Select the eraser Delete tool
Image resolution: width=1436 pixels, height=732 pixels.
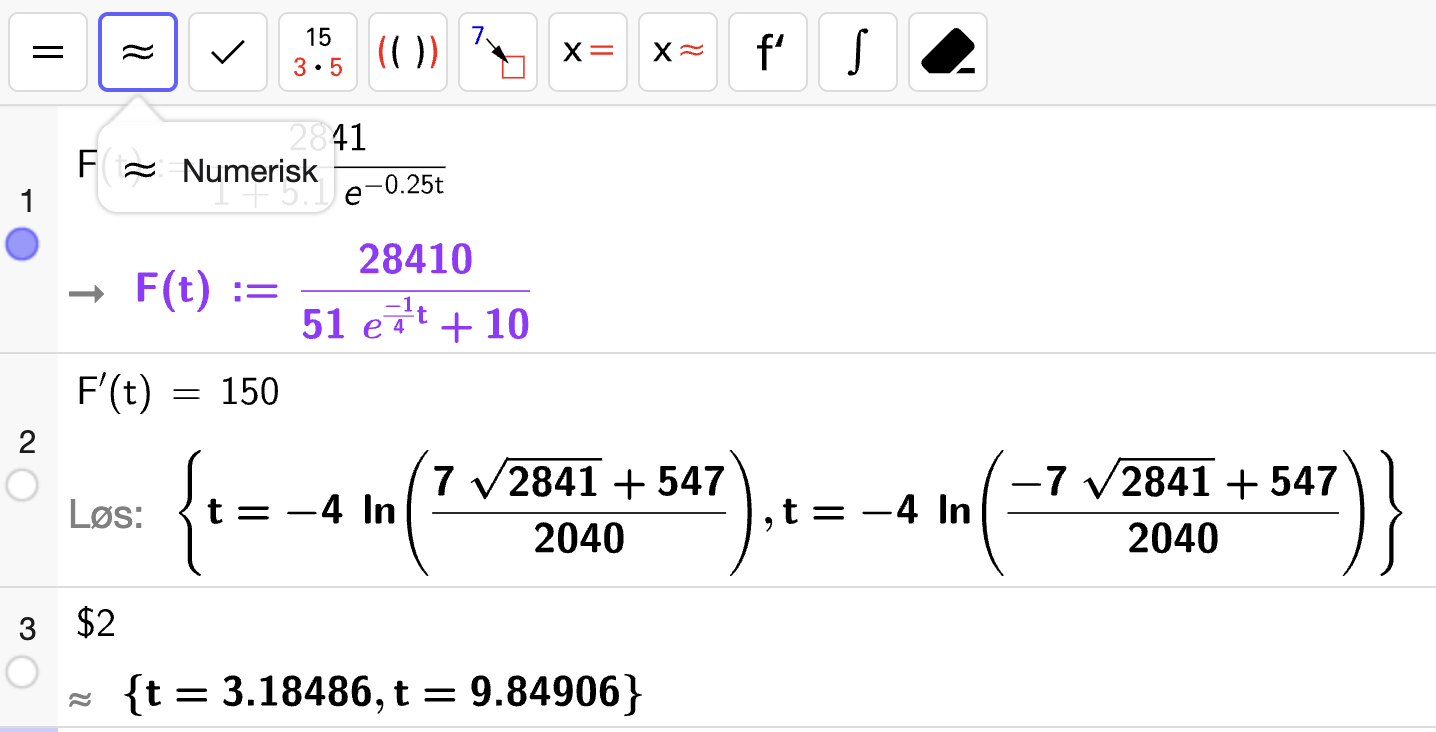click(x=947, y=52)
